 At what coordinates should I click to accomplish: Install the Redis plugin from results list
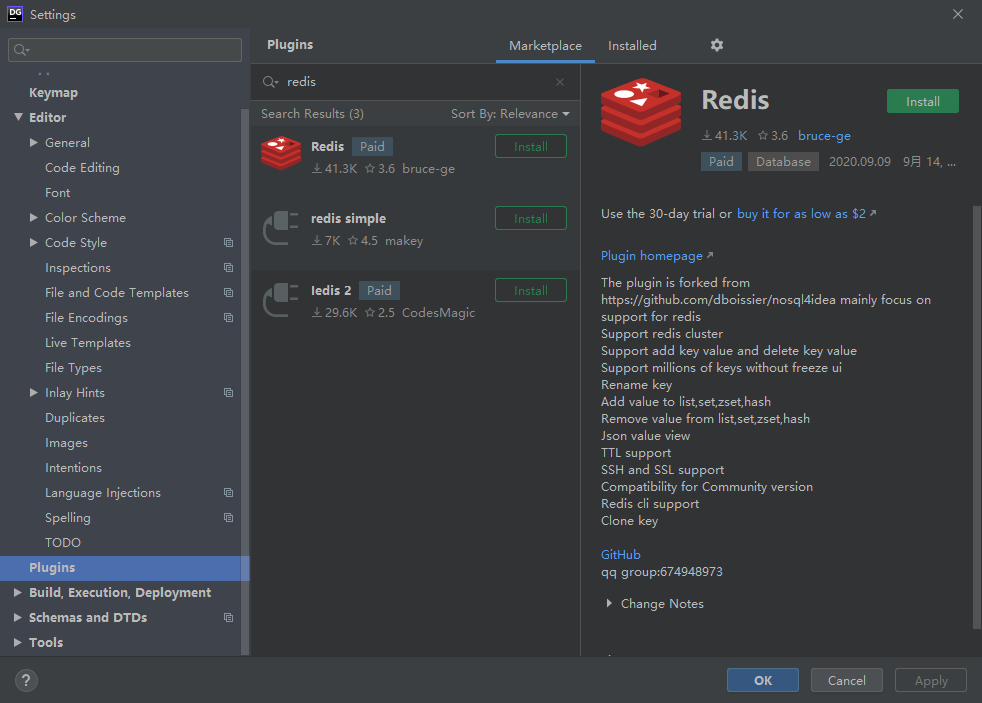[530, 146]
